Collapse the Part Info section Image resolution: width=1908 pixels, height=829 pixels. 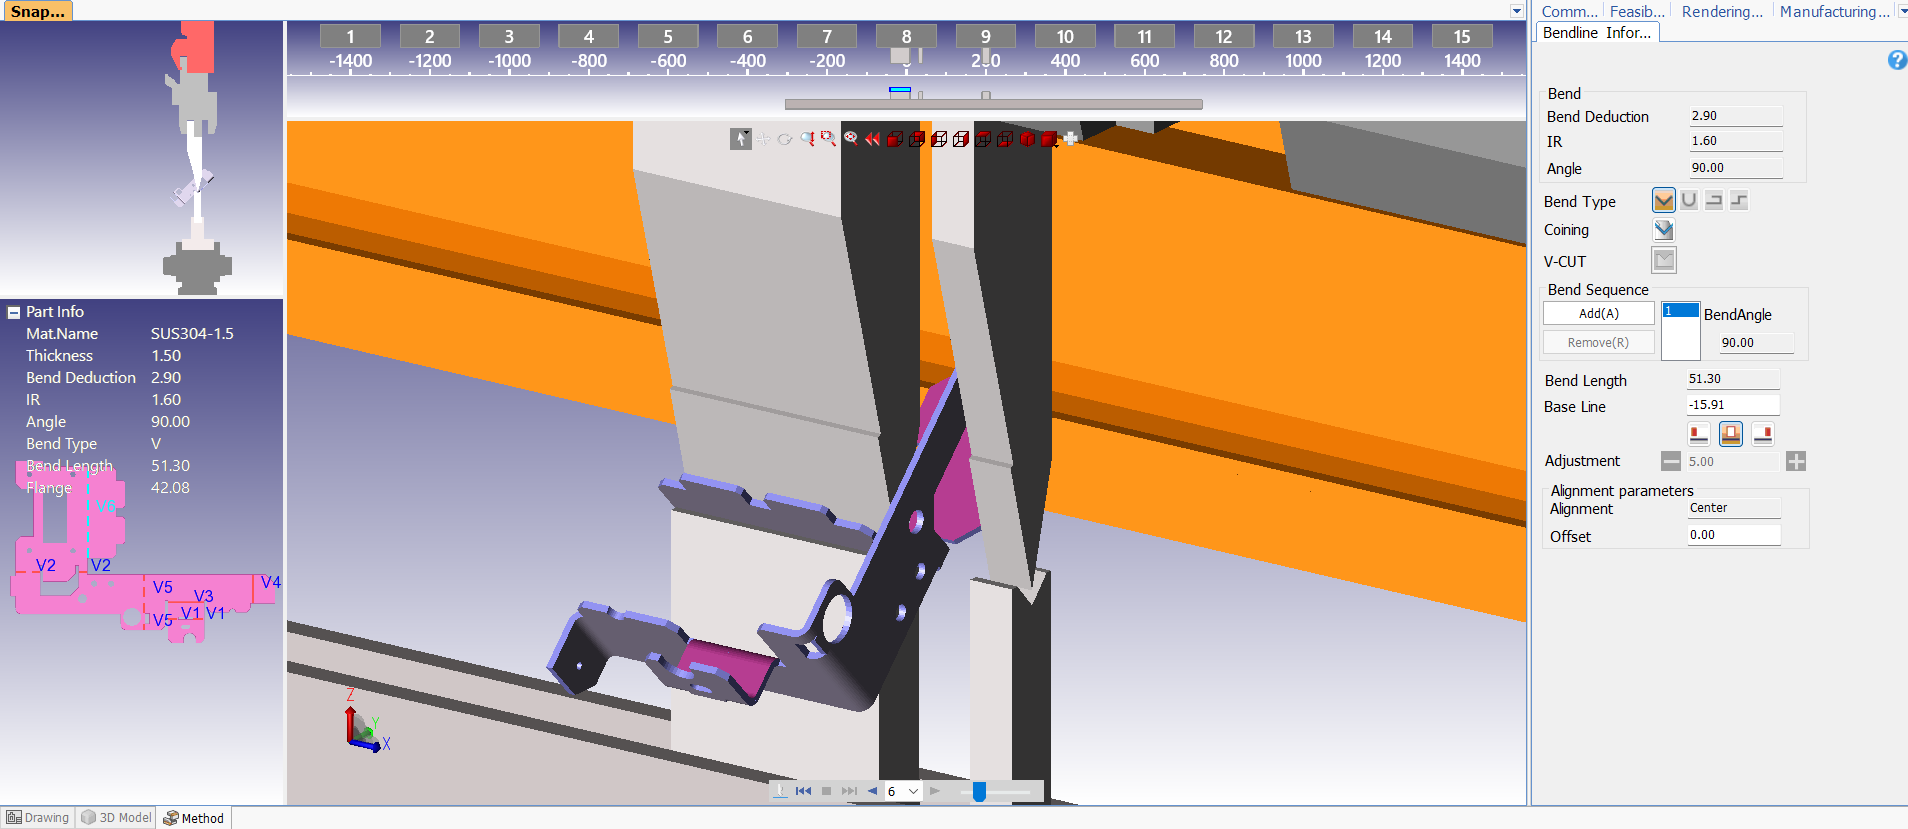tap(14, 312)
